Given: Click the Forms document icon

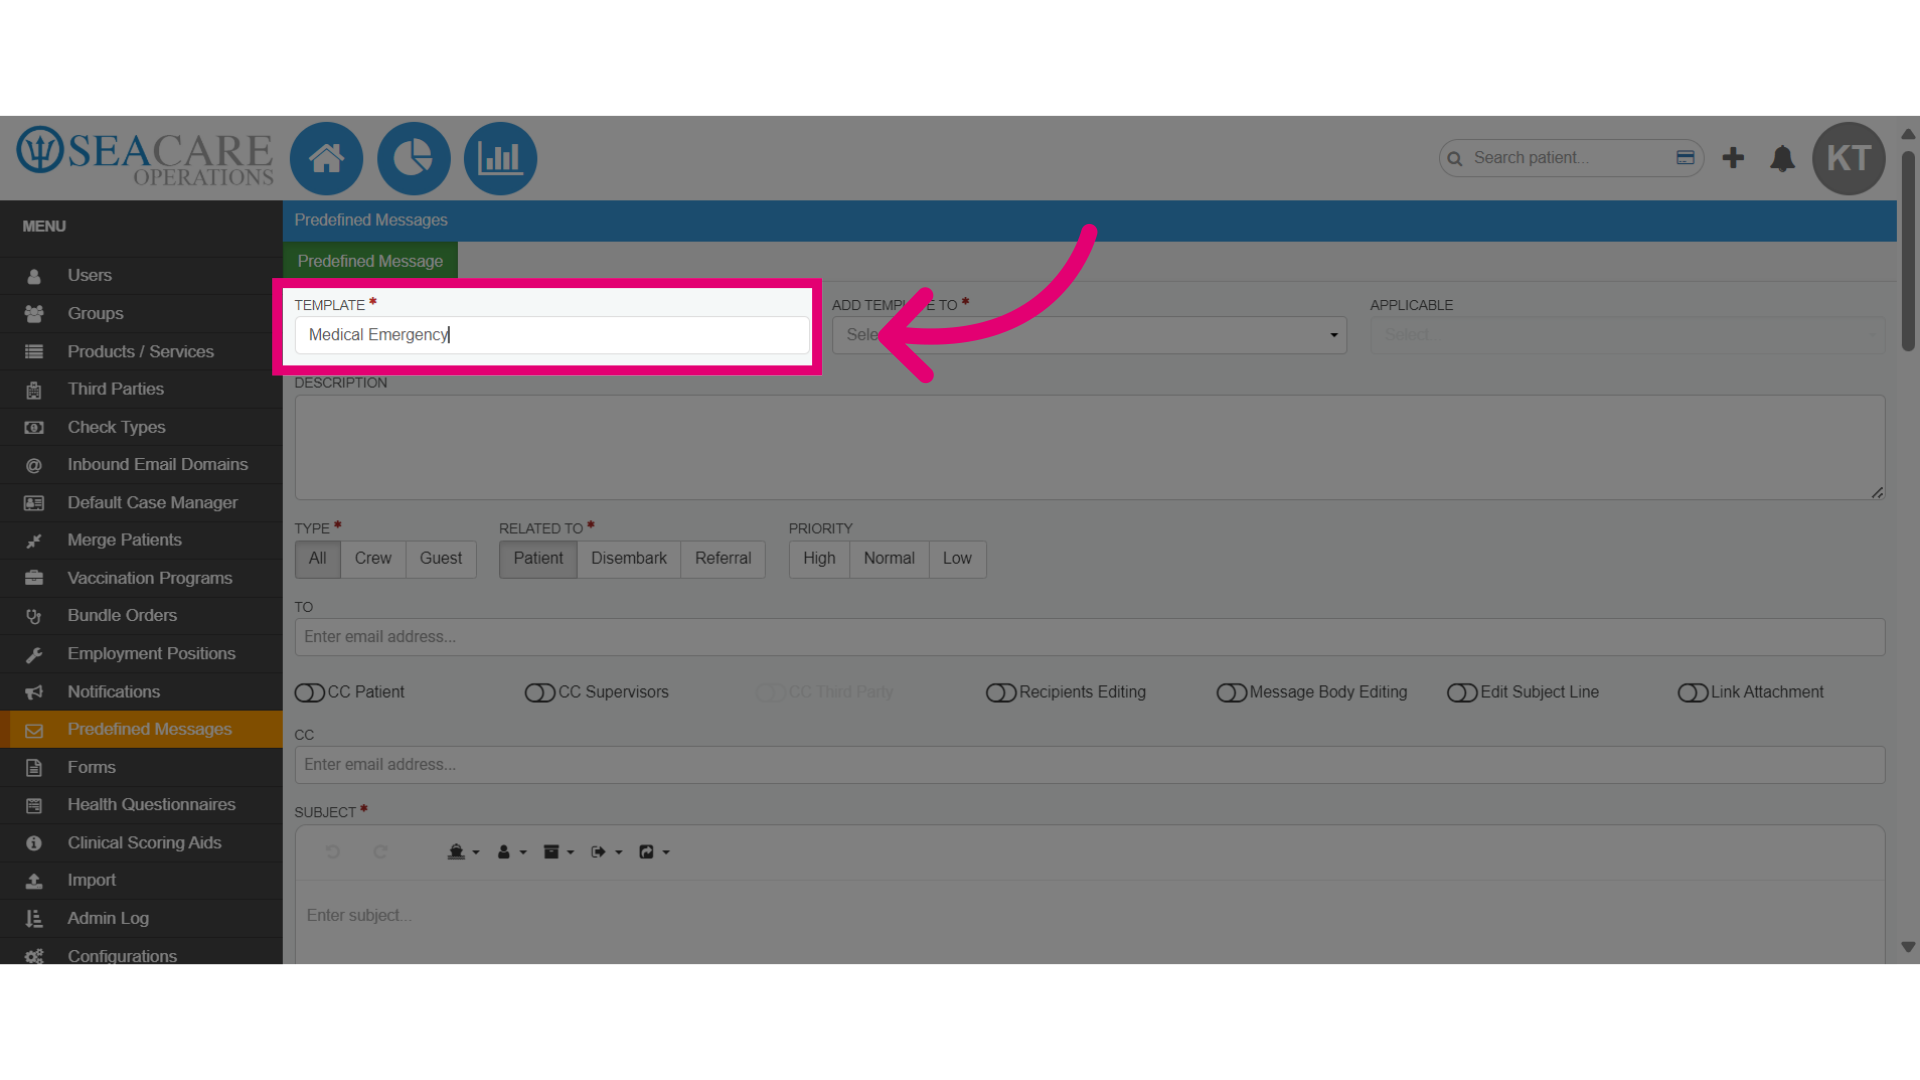Looking at the screenshot, I should (x=34, y=768).
